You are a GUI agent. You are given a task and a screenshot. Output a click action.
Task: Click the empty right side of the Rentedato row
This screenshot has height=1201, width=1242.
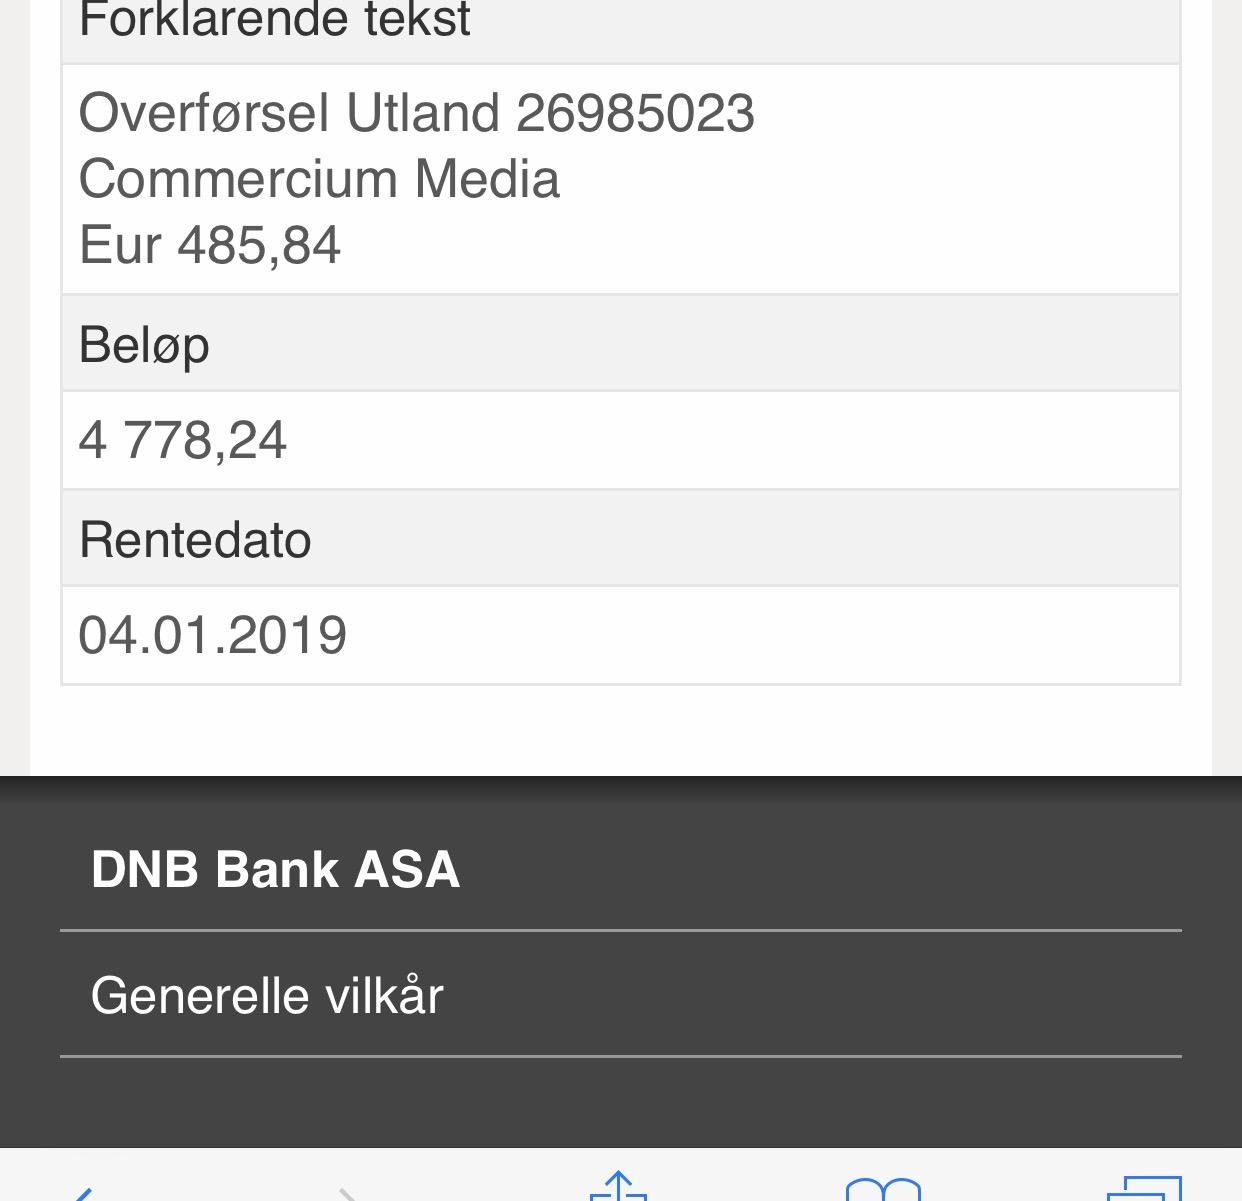click(x=900, y=540)
